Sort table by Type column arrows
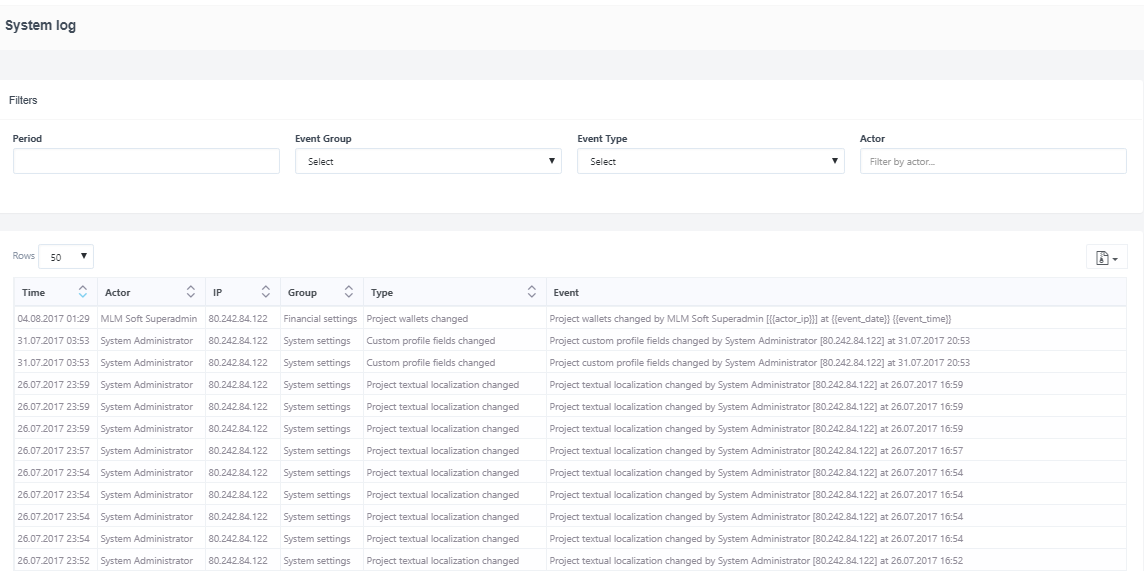 tap(532, 293)
